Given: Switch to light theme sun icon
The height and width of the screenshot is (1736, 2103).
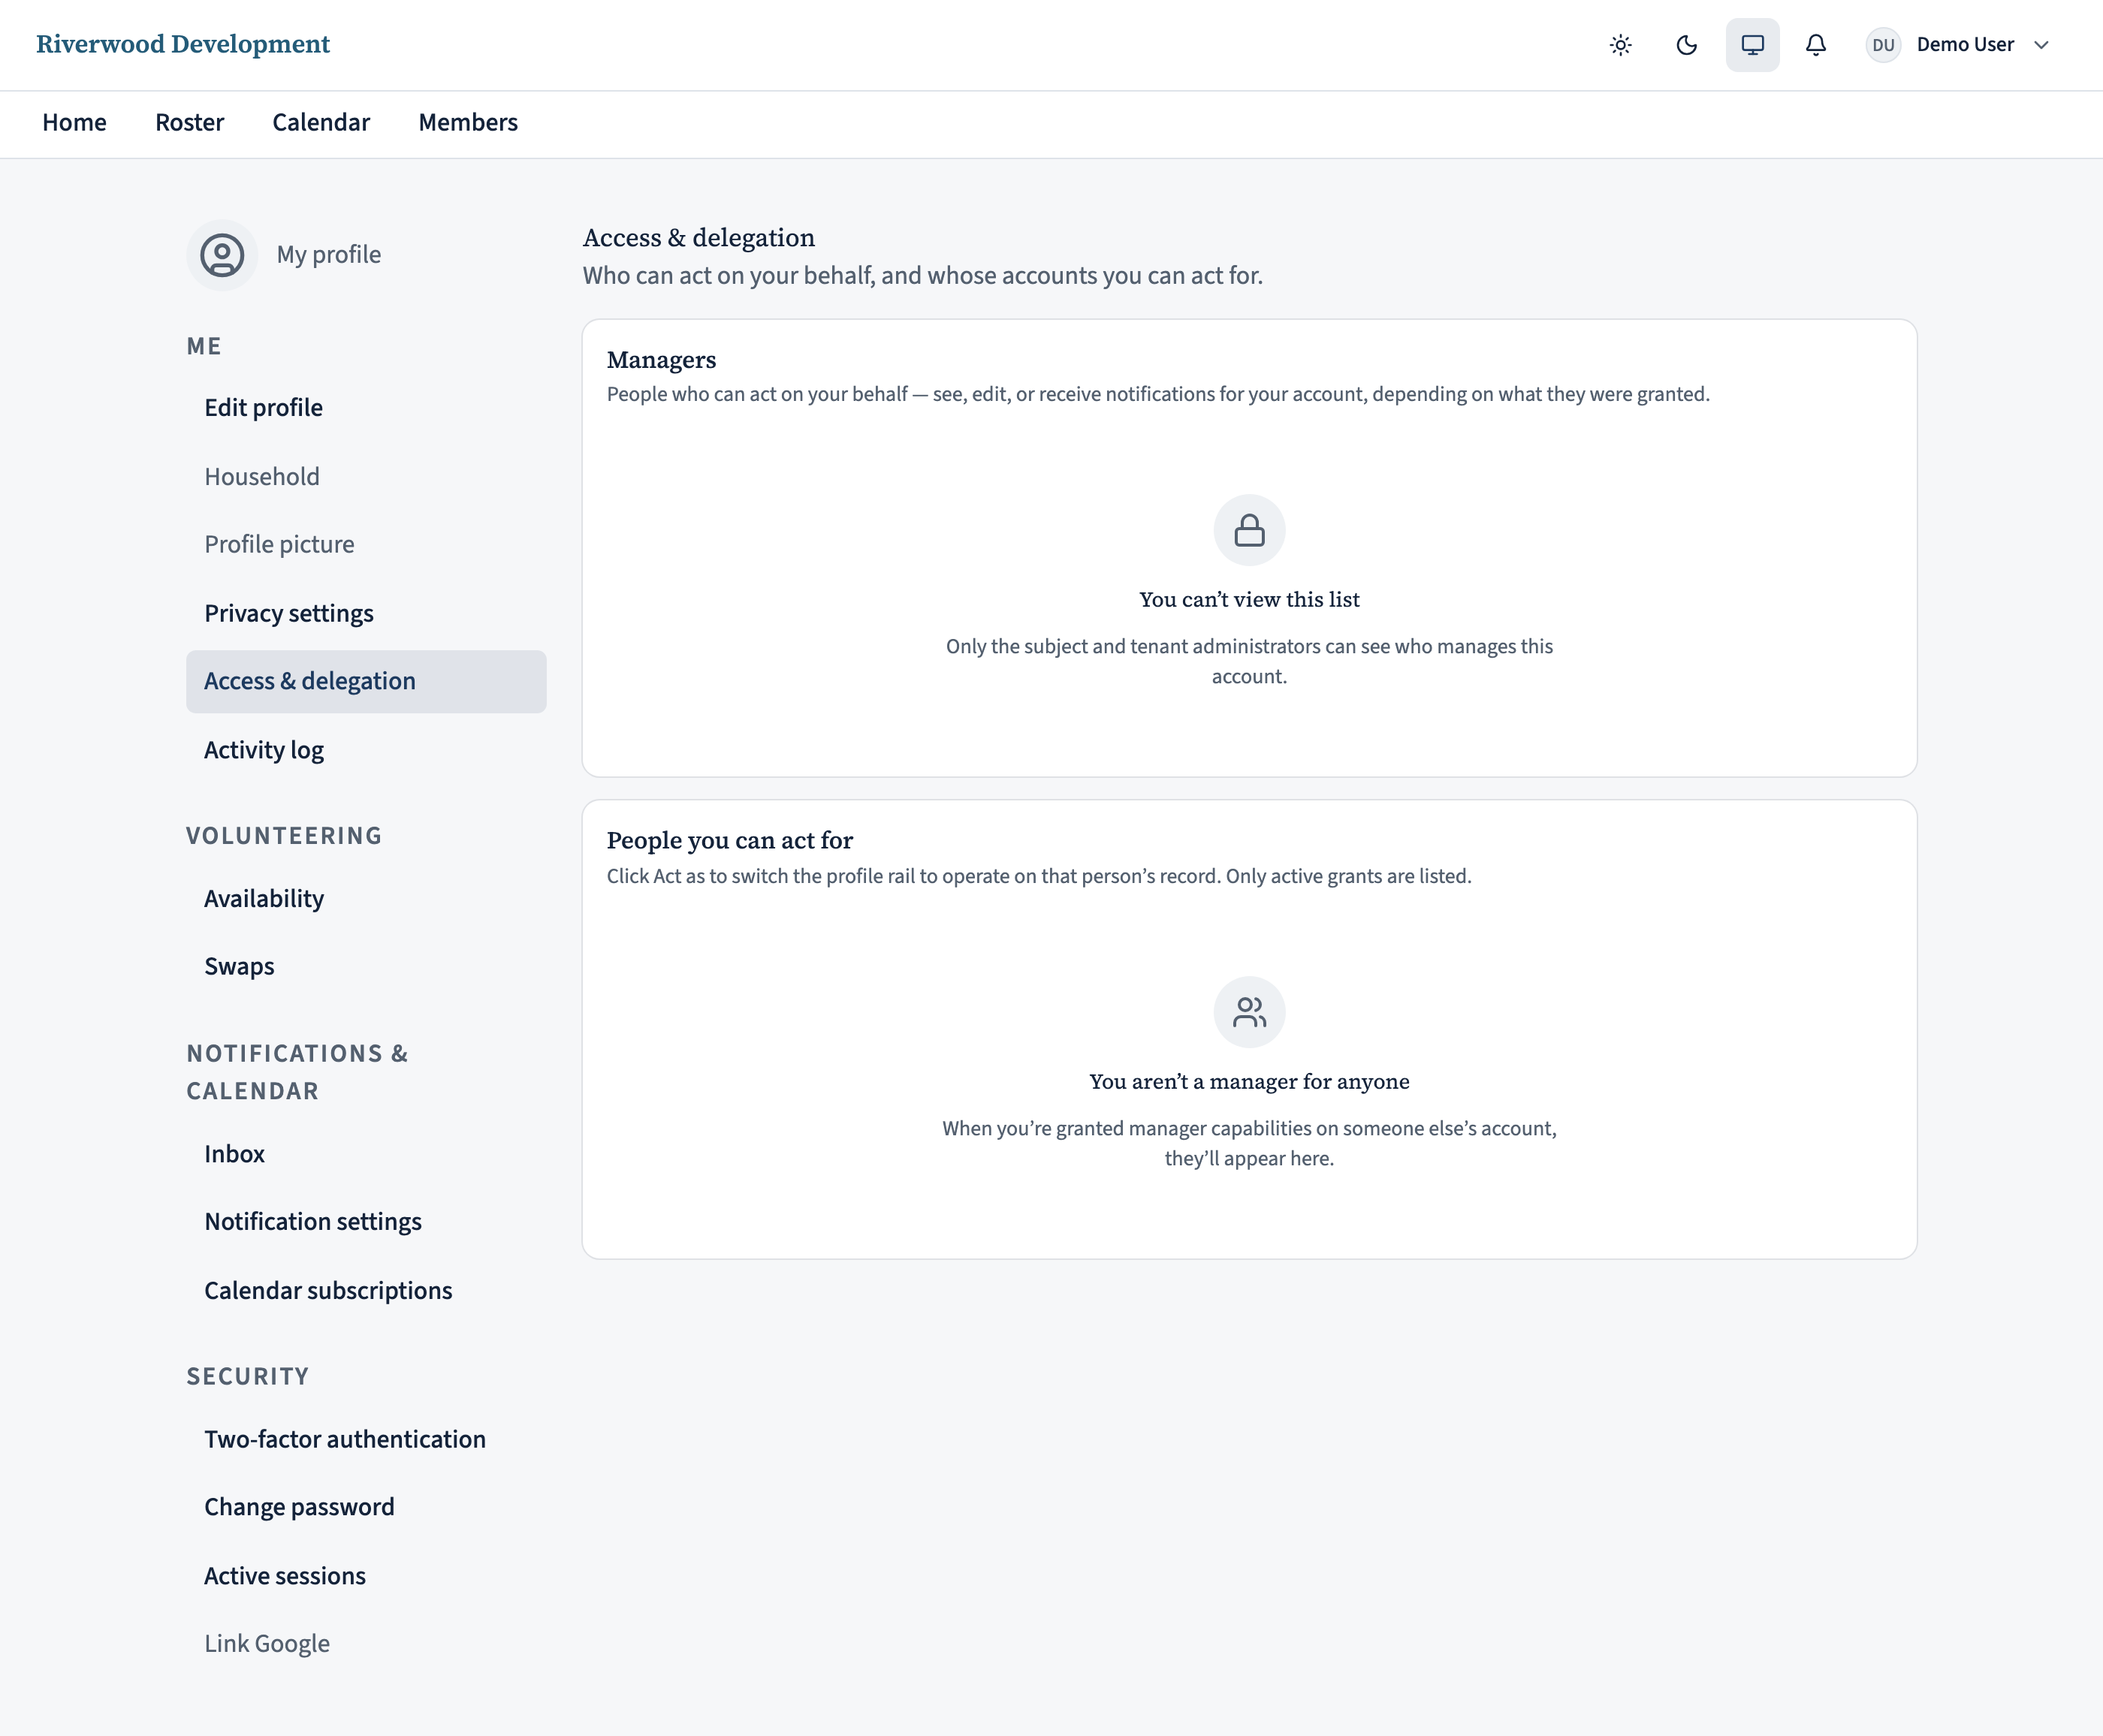Looking at the screenshot, I should [x=1621, y=45].
